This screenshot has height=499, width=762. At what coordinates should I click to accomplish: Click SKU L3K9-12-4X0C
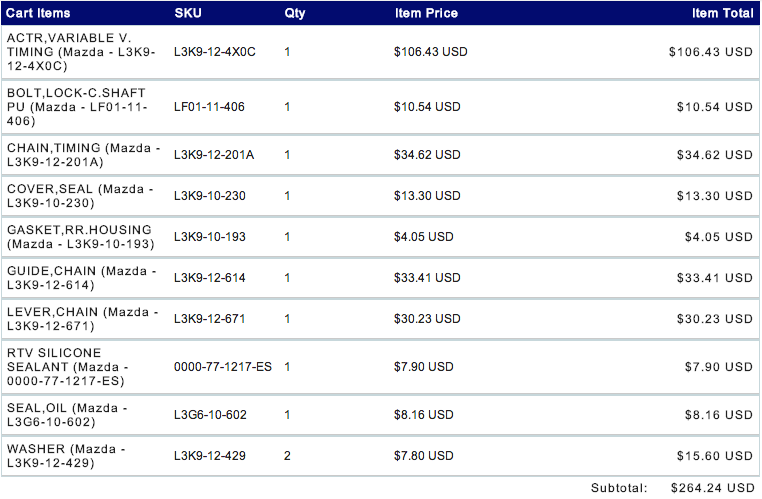point(214,52)
